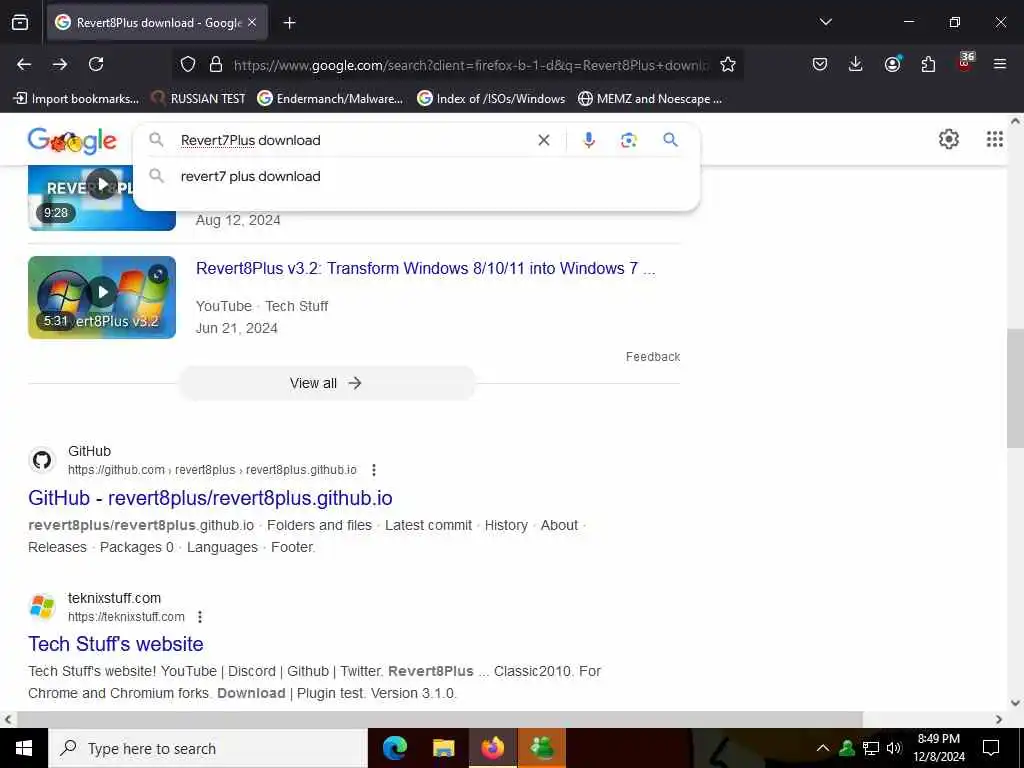Click the taskbar Type here to search box
The height and width of the screenshot is (768, 1024).
click(x=208, y=748)
